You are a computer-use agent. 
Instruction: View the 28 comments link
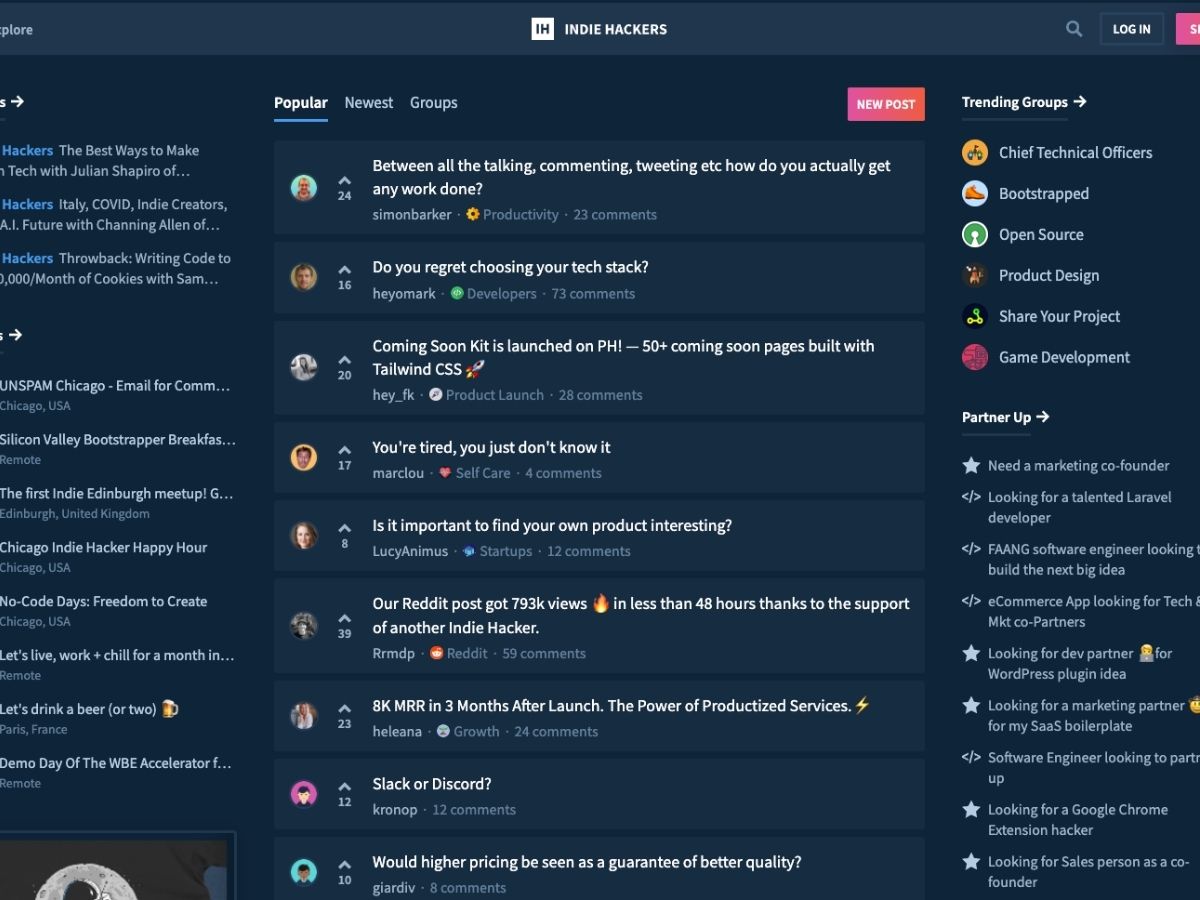pyautogui.click(x=601, y=395)
